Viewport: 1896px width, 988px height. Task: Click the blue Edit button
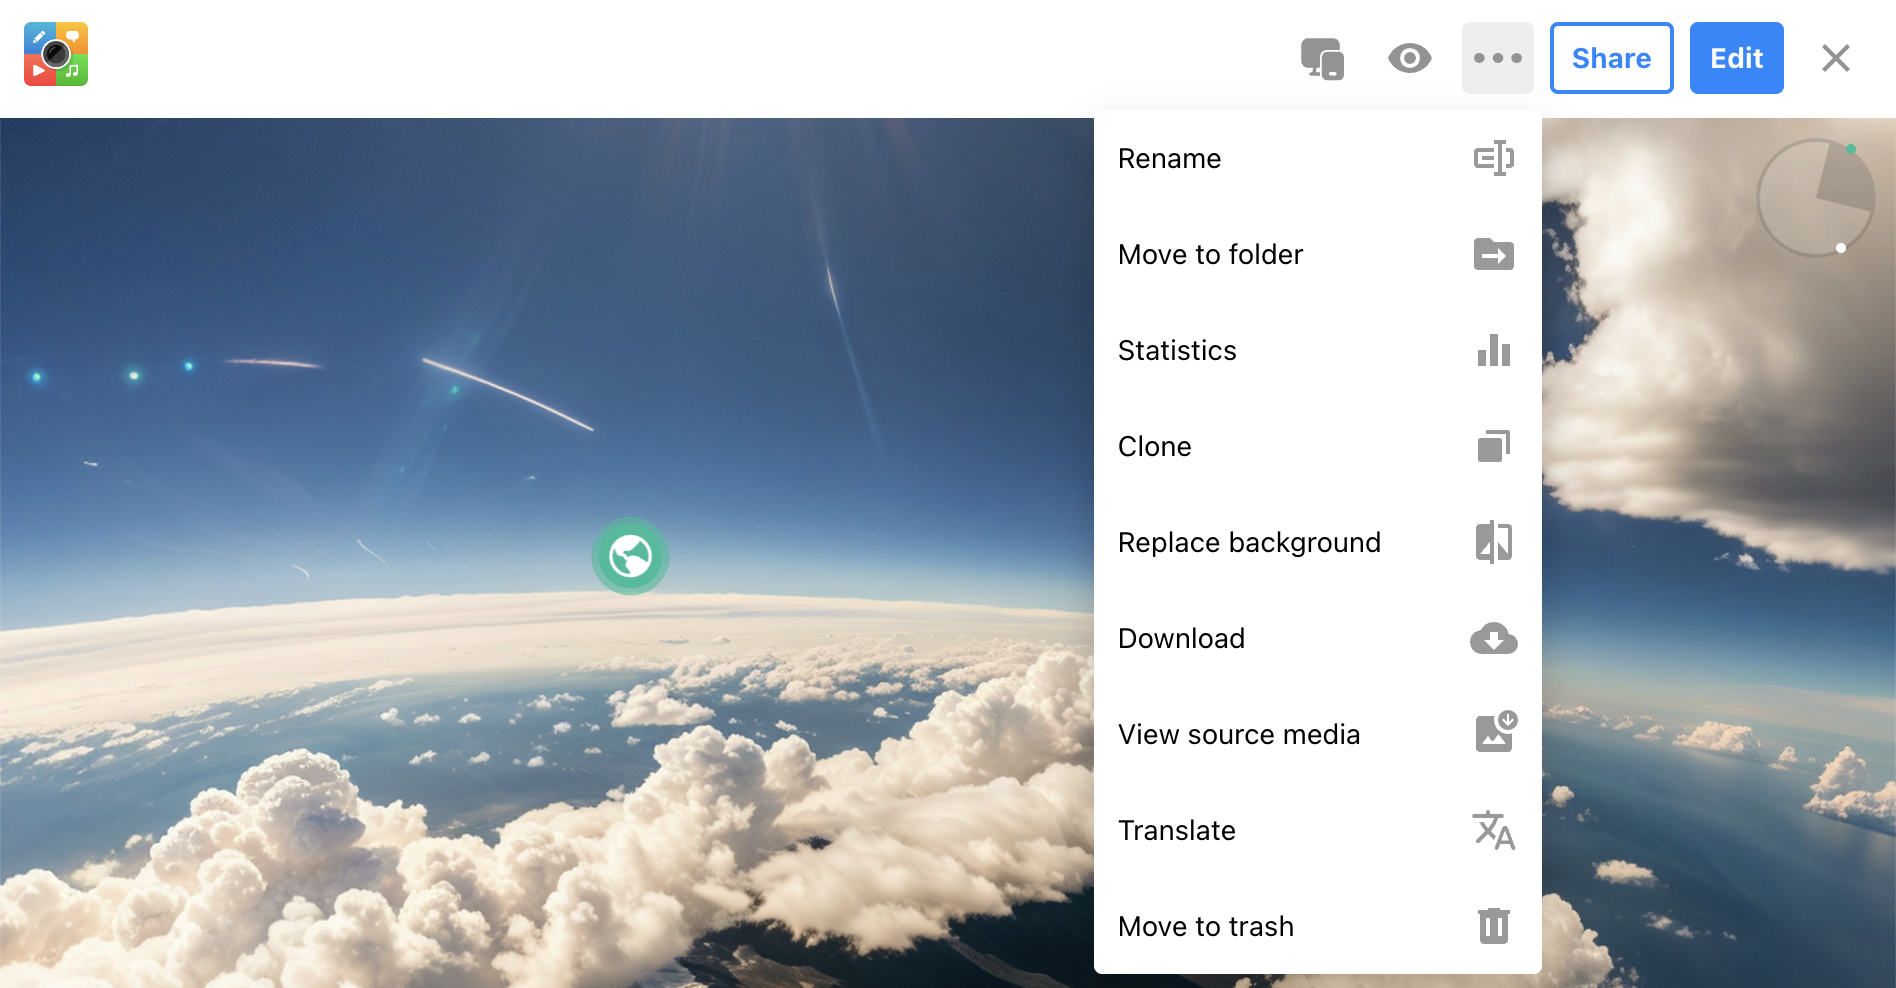1737,58
